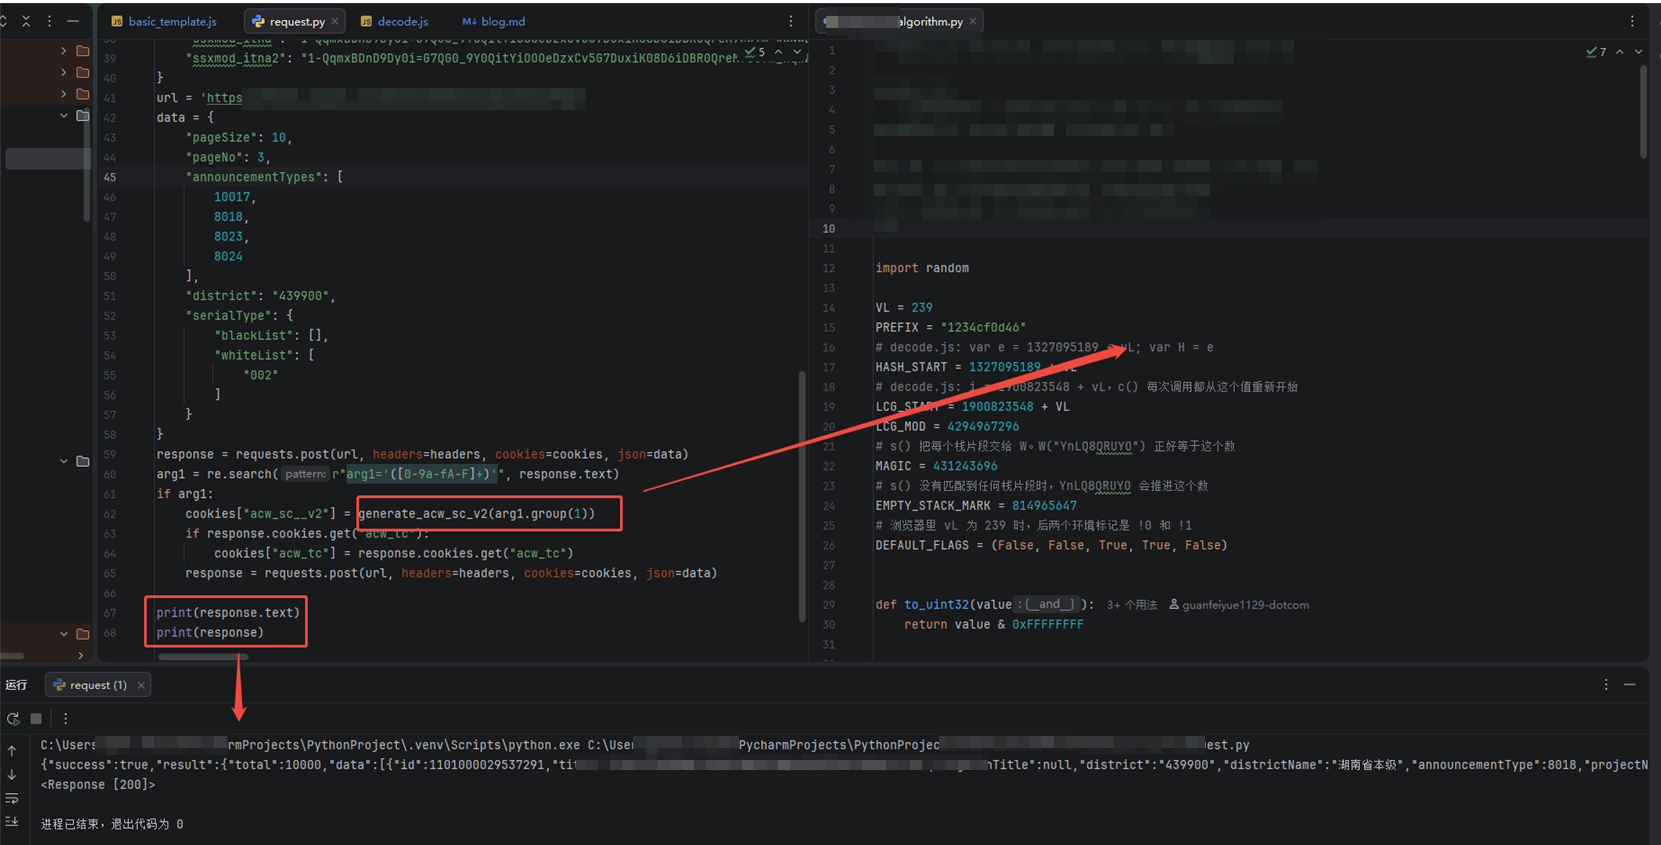Minimize the Run tool window
Viewport: 1661px width, 845px height.
[1630, 685]
